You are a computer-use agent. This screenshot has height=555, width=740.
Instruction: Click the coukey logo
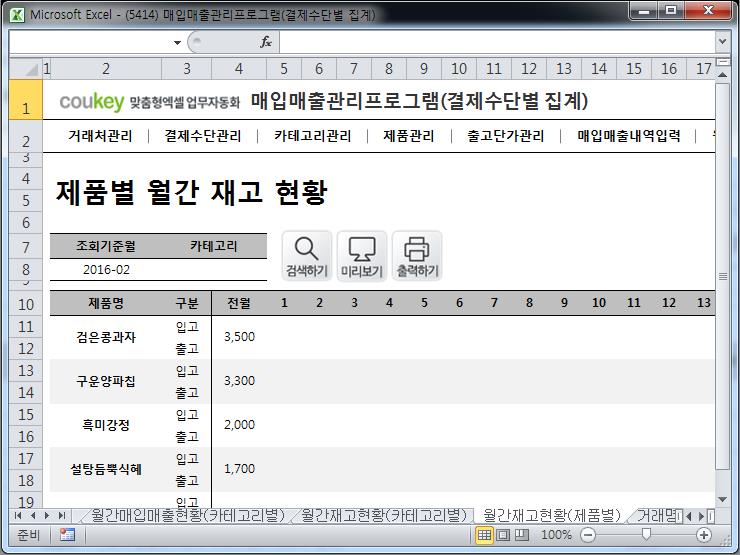pos(92,101)
